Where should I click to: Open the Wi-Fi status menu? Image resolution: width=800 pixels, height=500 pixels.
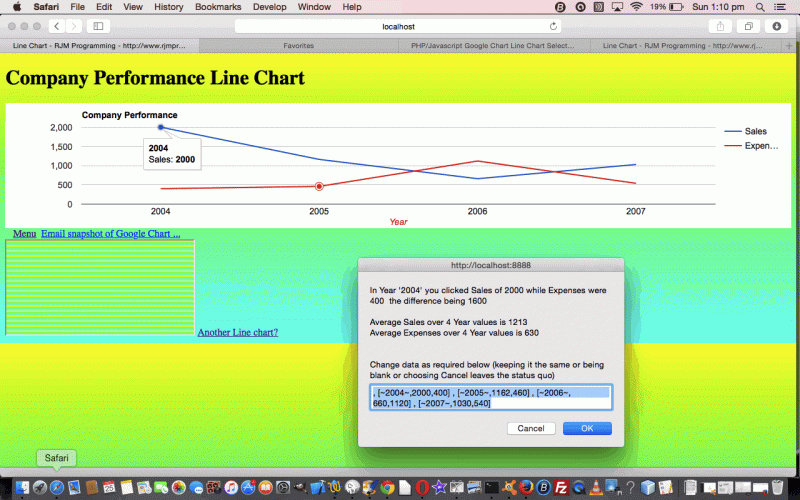636,7
